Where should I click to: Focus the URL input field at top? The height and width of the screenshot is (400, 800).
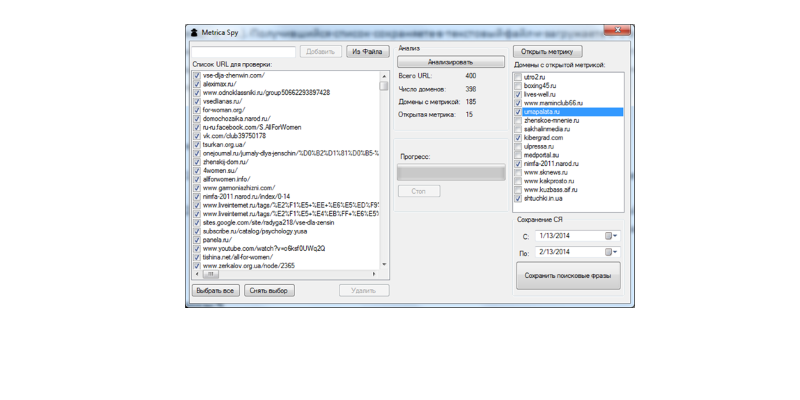click(243, 52)
